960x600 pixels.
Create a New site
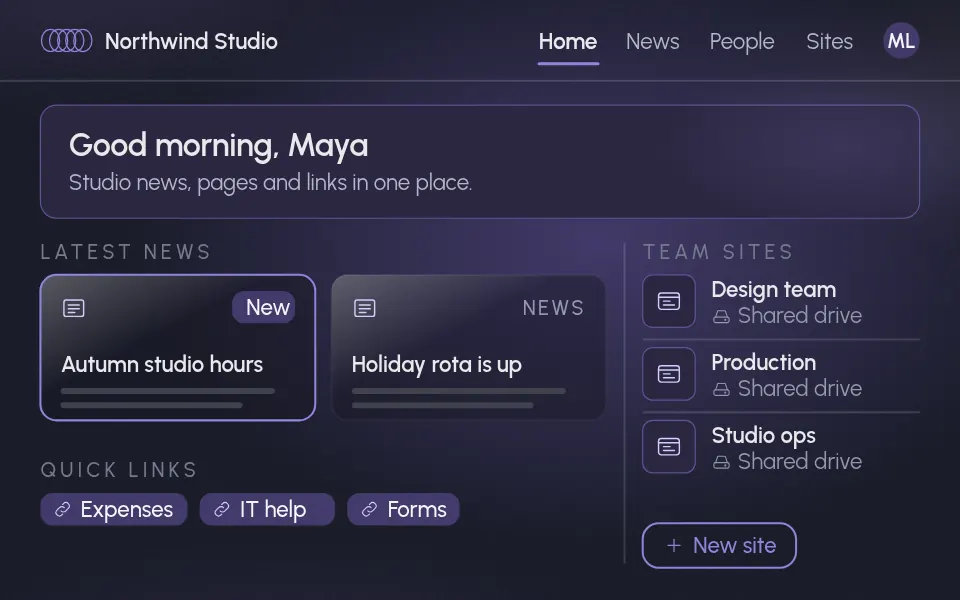(x=719, y=546)
